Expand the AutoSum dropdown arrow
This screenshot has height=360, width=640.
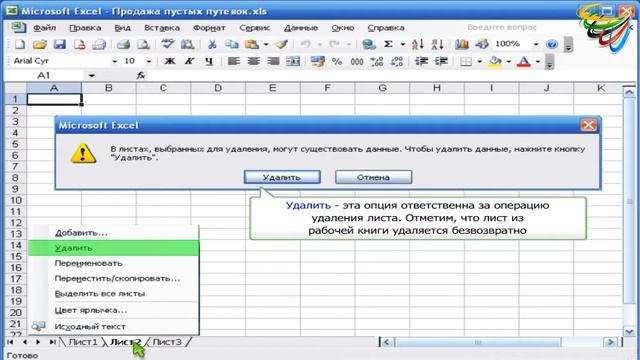pos(402,44)
